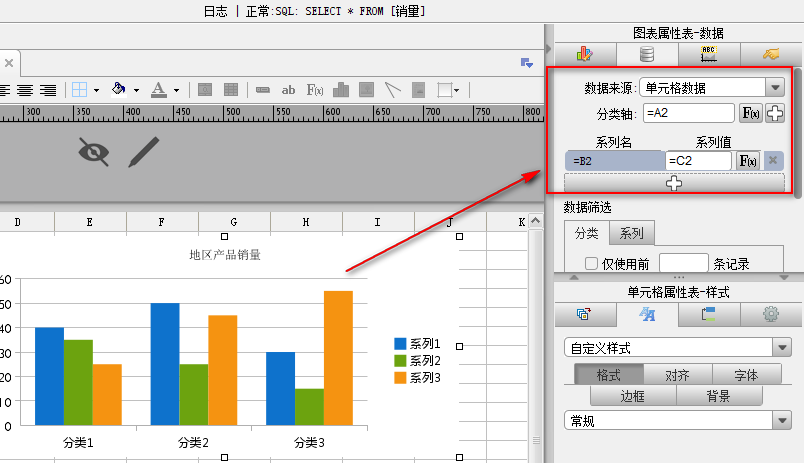Open the tab list dropdown icon
804x463 pixels.
[x=527, y=63]
